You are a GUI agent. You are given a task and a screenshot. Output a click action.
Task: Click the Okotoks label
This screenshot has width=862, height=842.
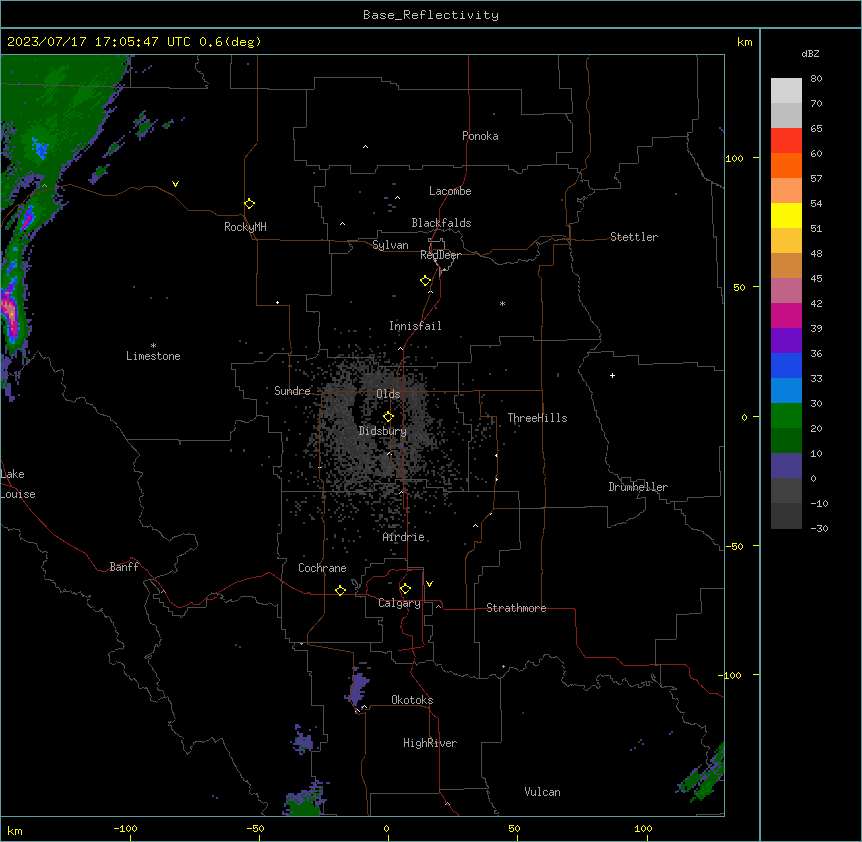point(412,700)
